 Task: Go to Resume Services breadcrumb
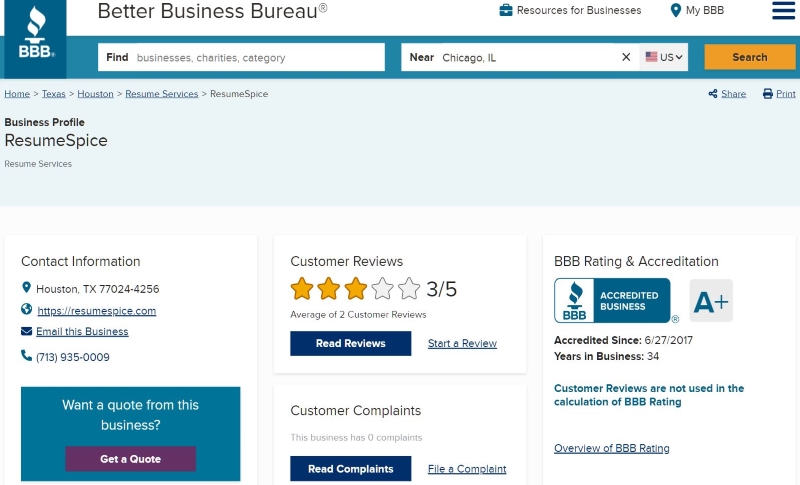click(162, 94)
